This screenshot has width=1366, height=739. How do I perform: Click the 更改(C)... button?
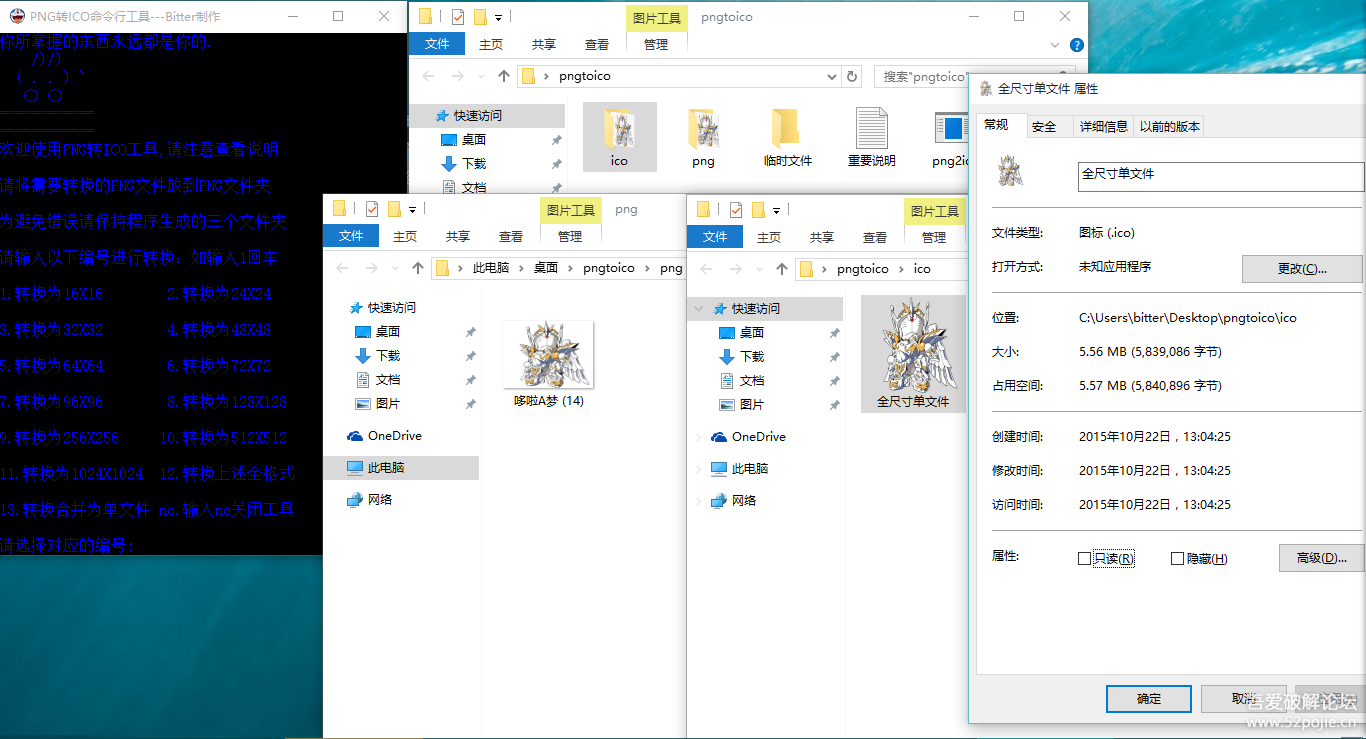[x=1302, y=269]
